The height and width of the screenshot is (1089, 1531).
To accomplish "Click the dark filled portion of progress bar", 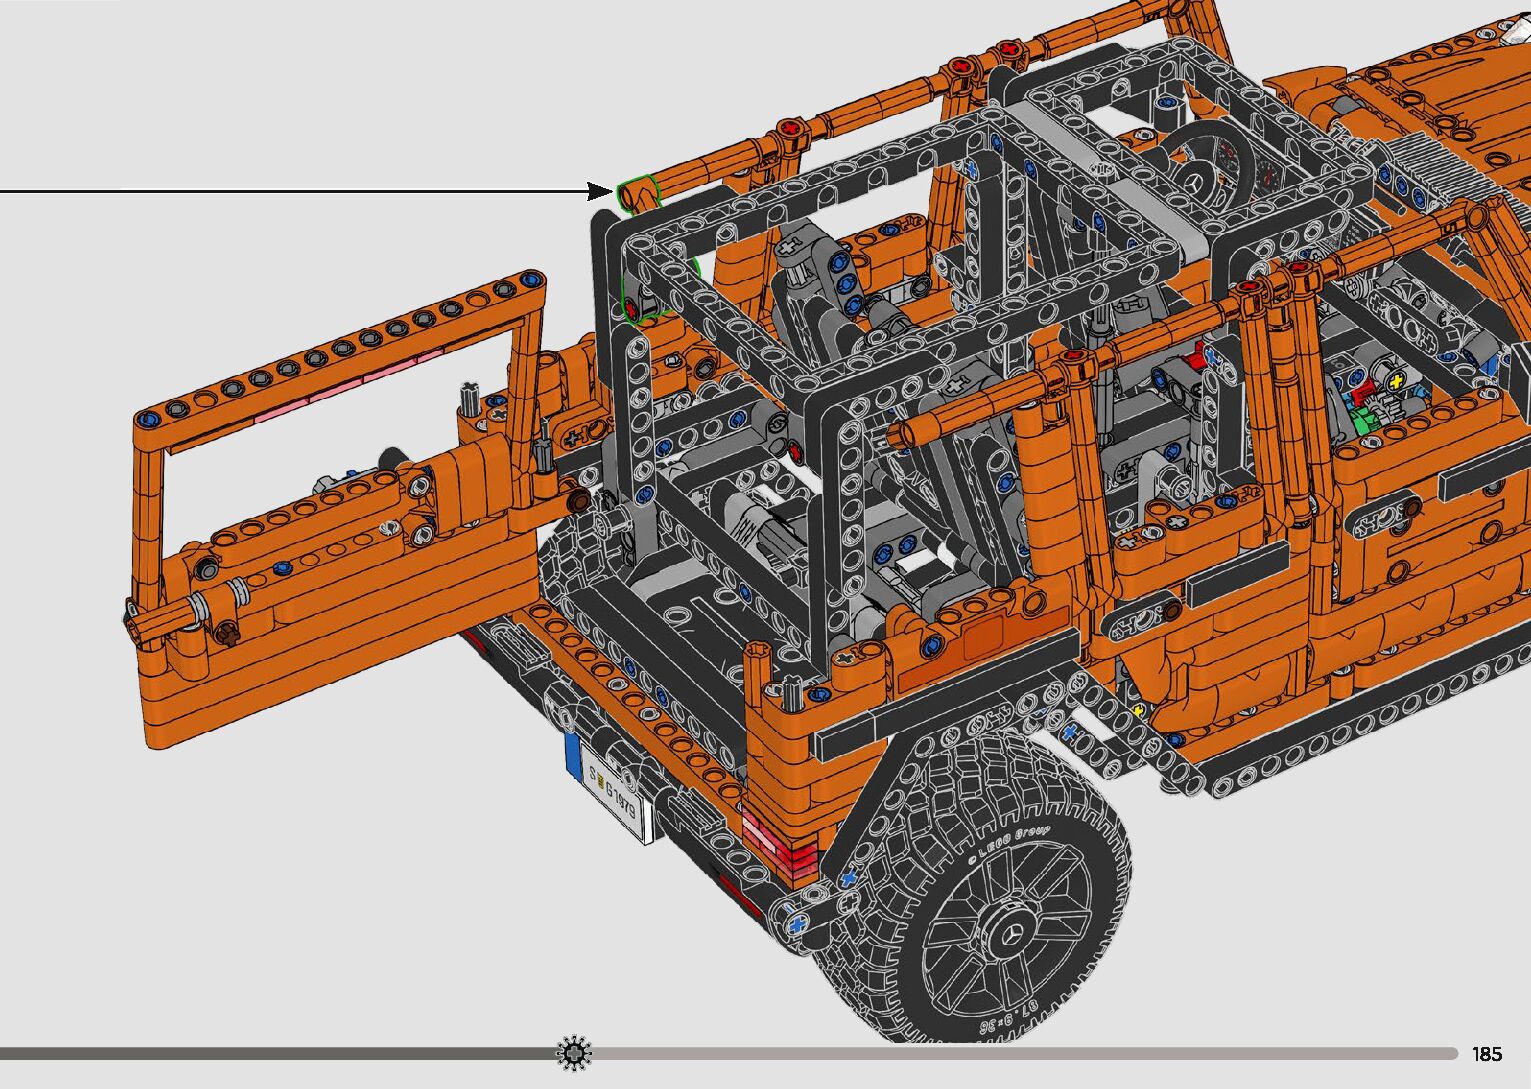I will pyautogui.click(x=280, y=1053).
